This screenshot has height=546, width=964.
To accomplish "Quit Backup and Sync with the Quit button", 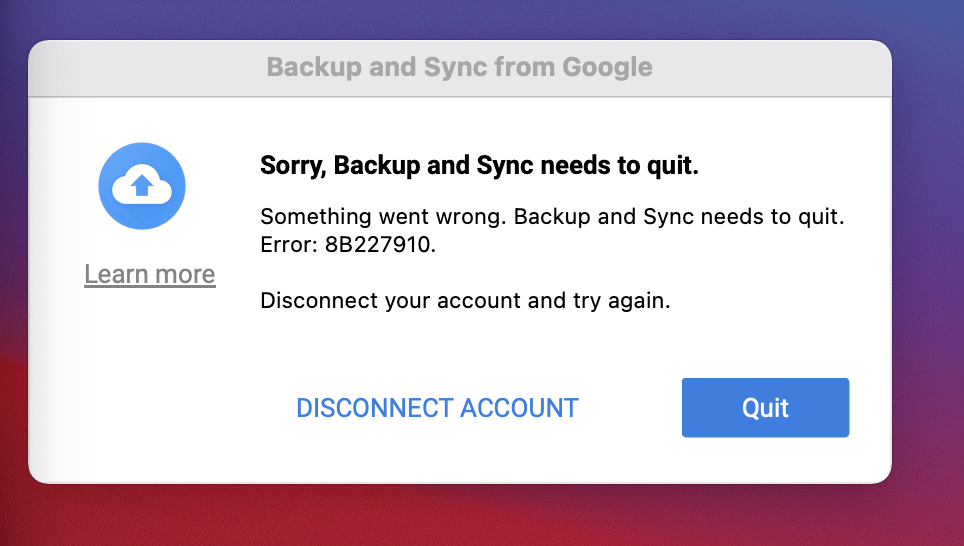I will (765, 408).
